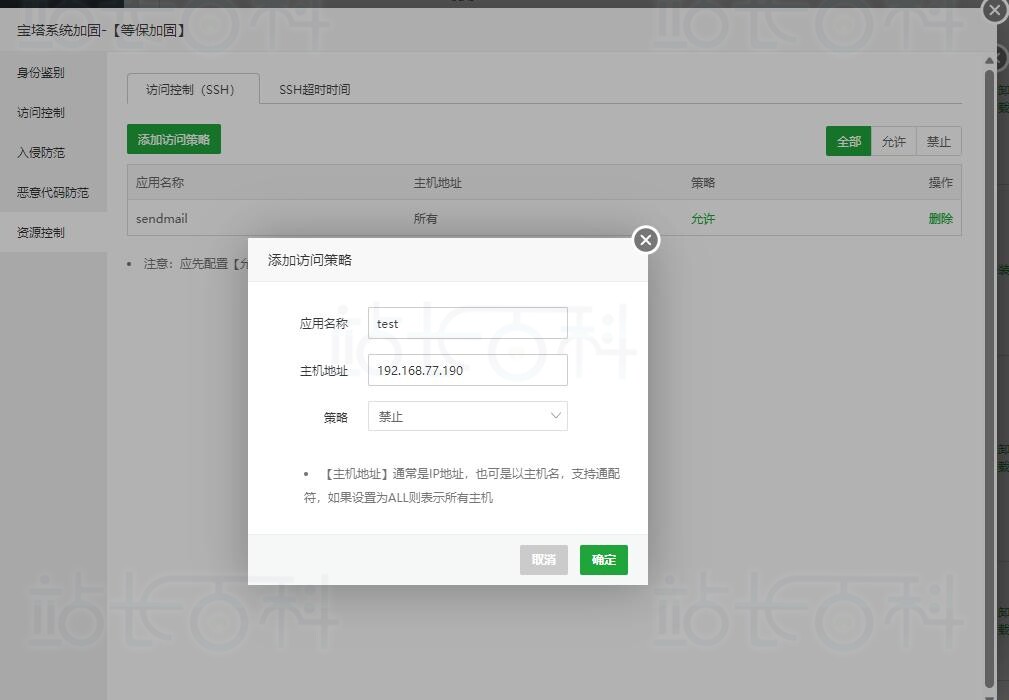The height and width of the screenshot is (700, 1009).
Task: Click the 主机地址 IP input field
Action: click(467, 370)
